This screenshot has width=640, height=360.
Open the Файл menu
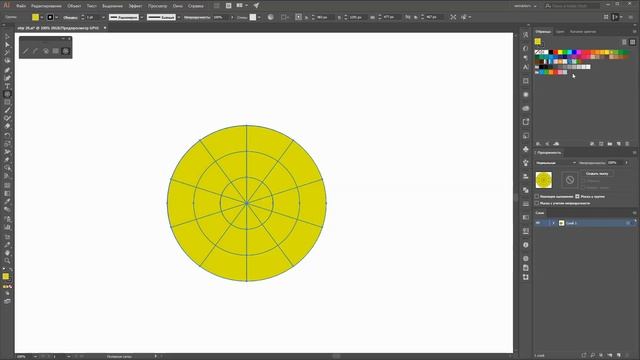click(21, 6)
